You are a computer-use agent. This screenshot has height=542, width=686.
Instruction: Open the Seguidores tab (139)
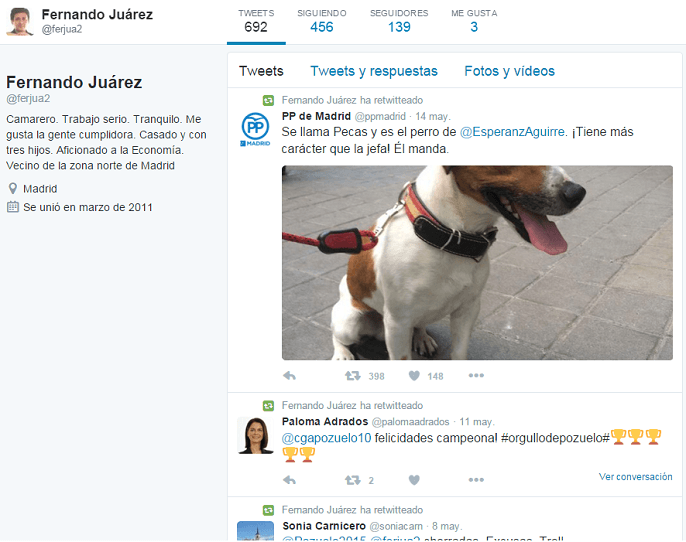click(x=399, y=21)
